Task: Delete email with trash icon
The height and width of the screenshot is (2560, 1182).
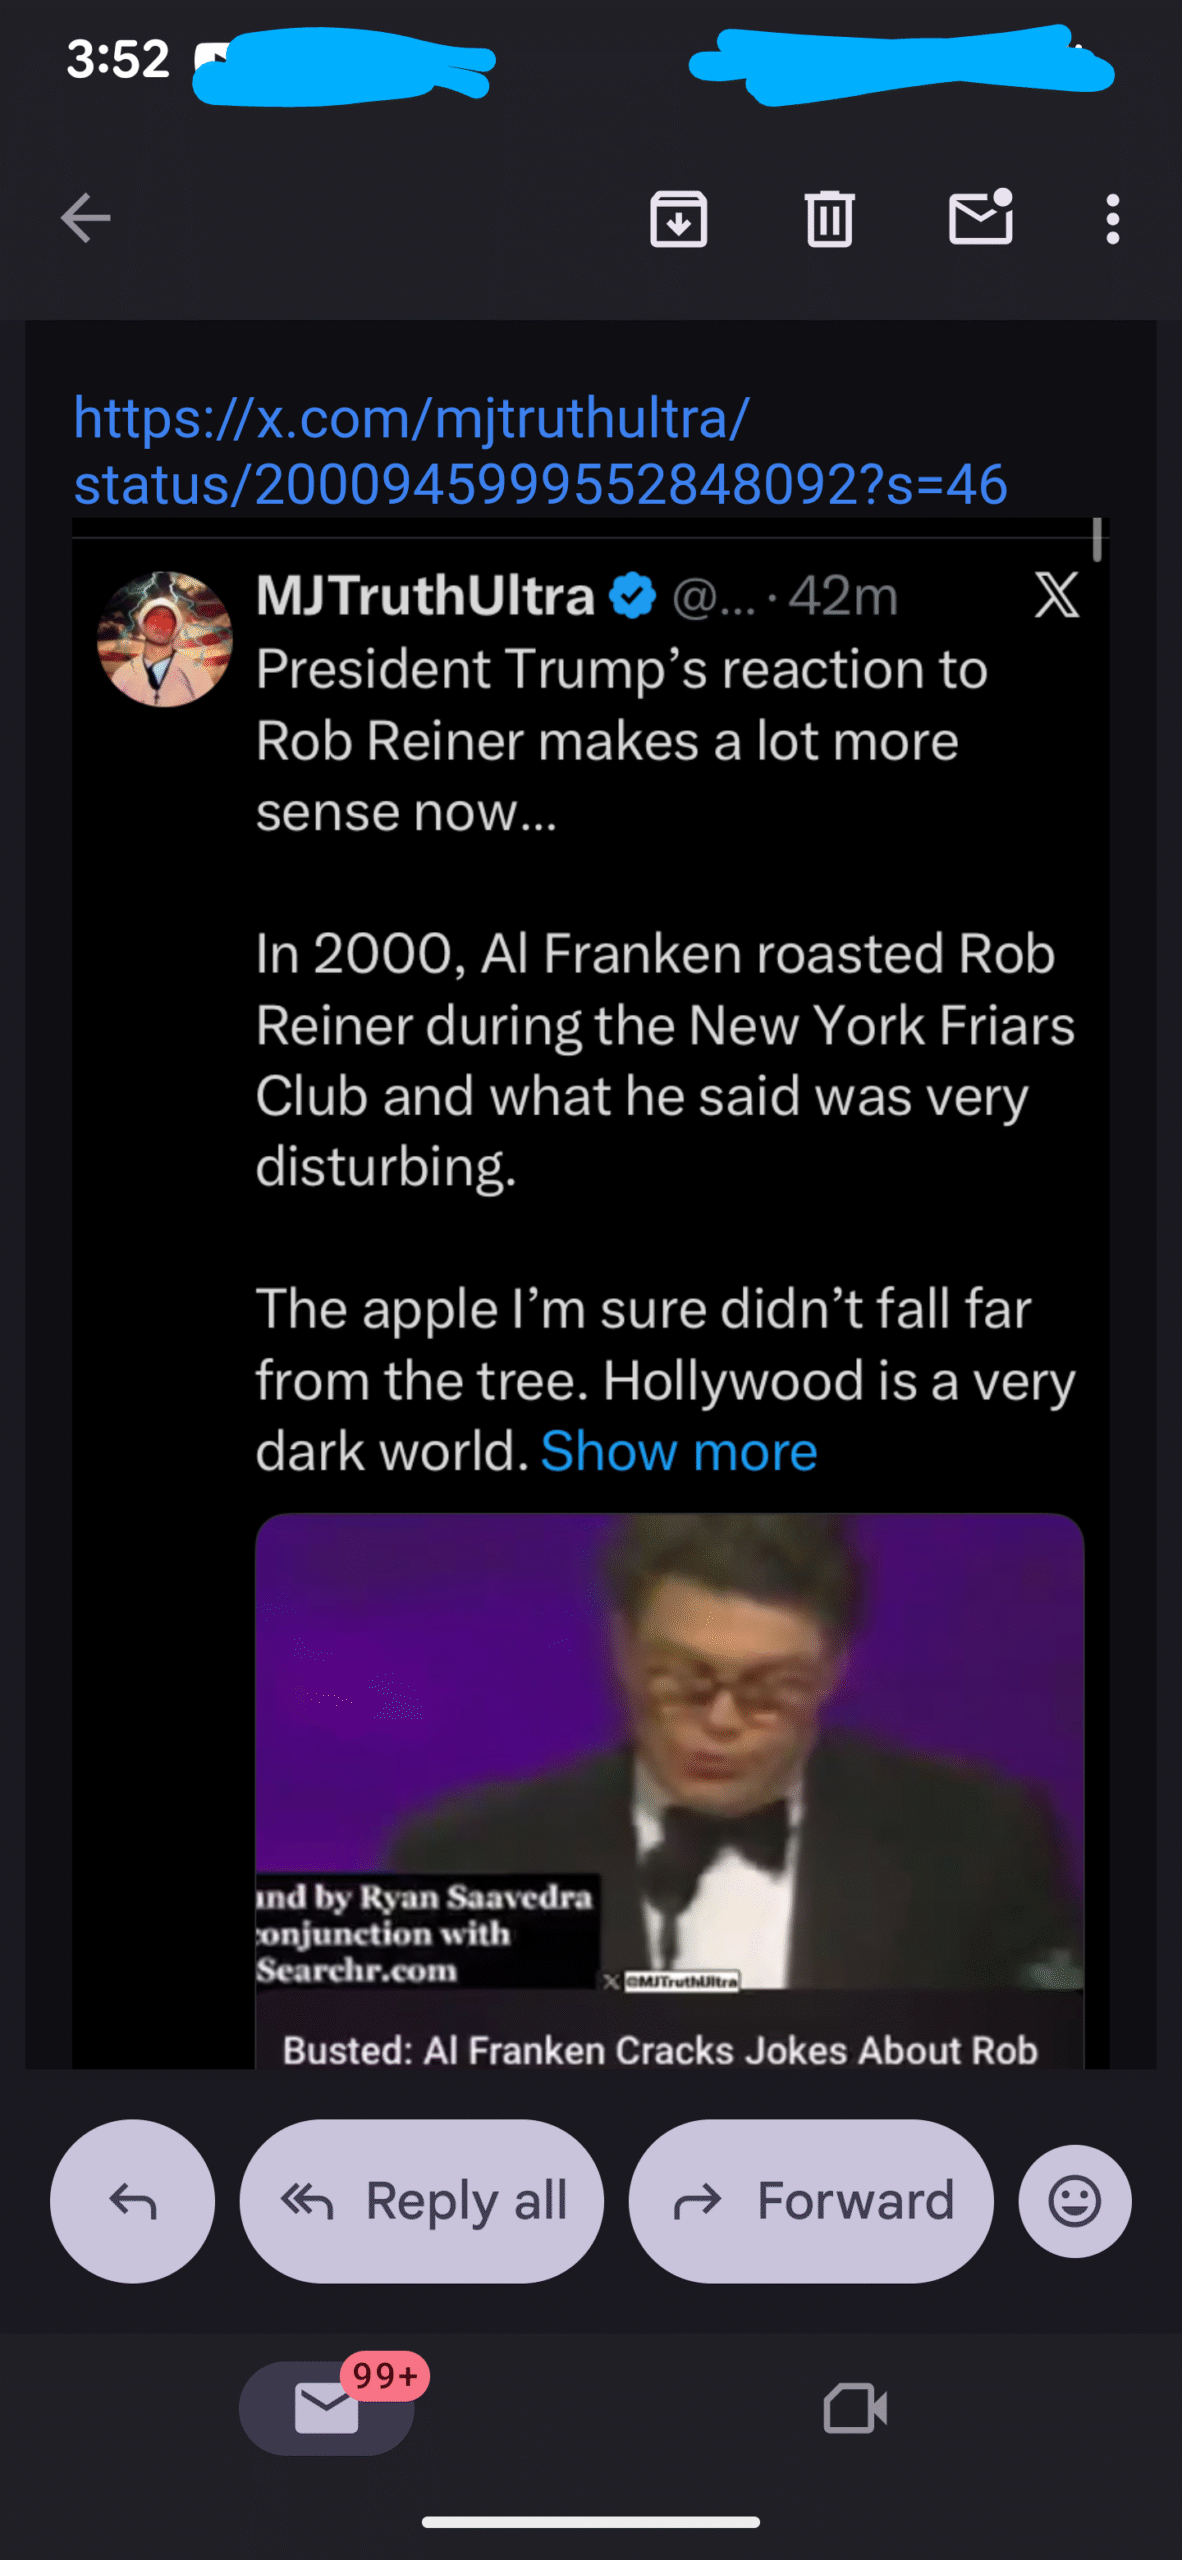Action: pyautogui.click(x=829, y=218)
